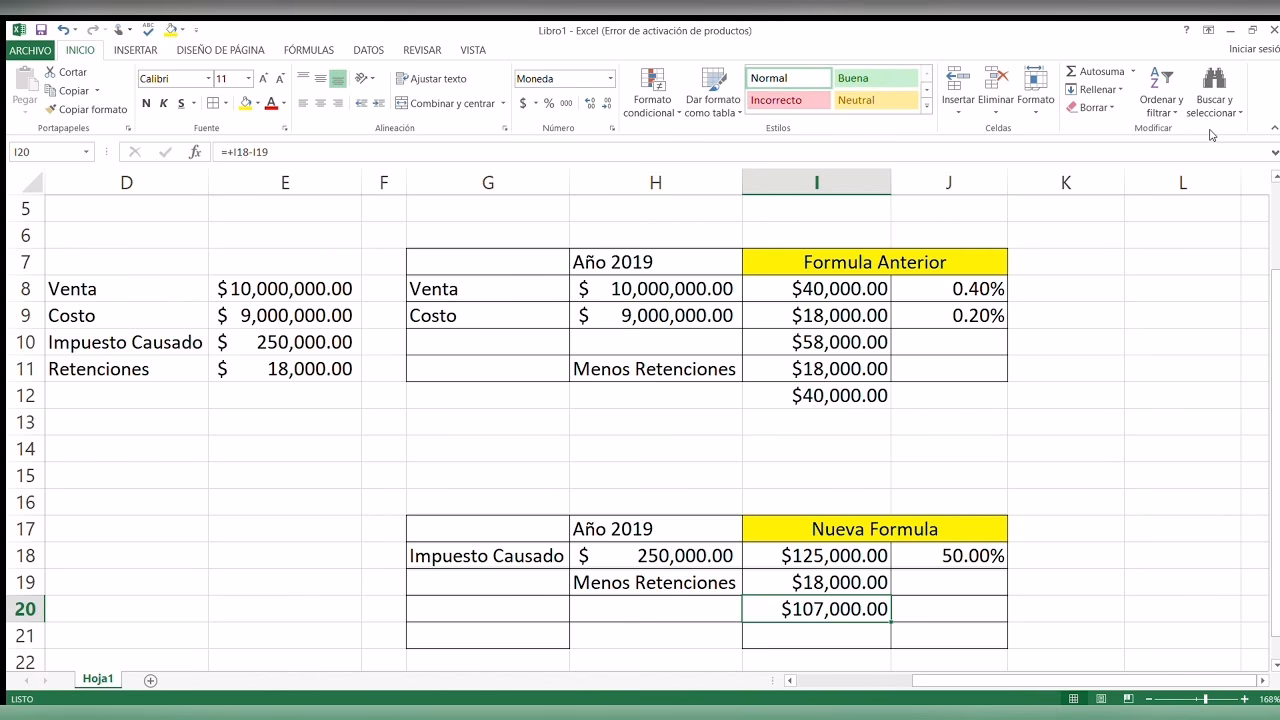Image resolution: width=1280 pixels, height=720 pixels.
Task: Click the Copiar formato paintbrush
Action: coord(51,109)
